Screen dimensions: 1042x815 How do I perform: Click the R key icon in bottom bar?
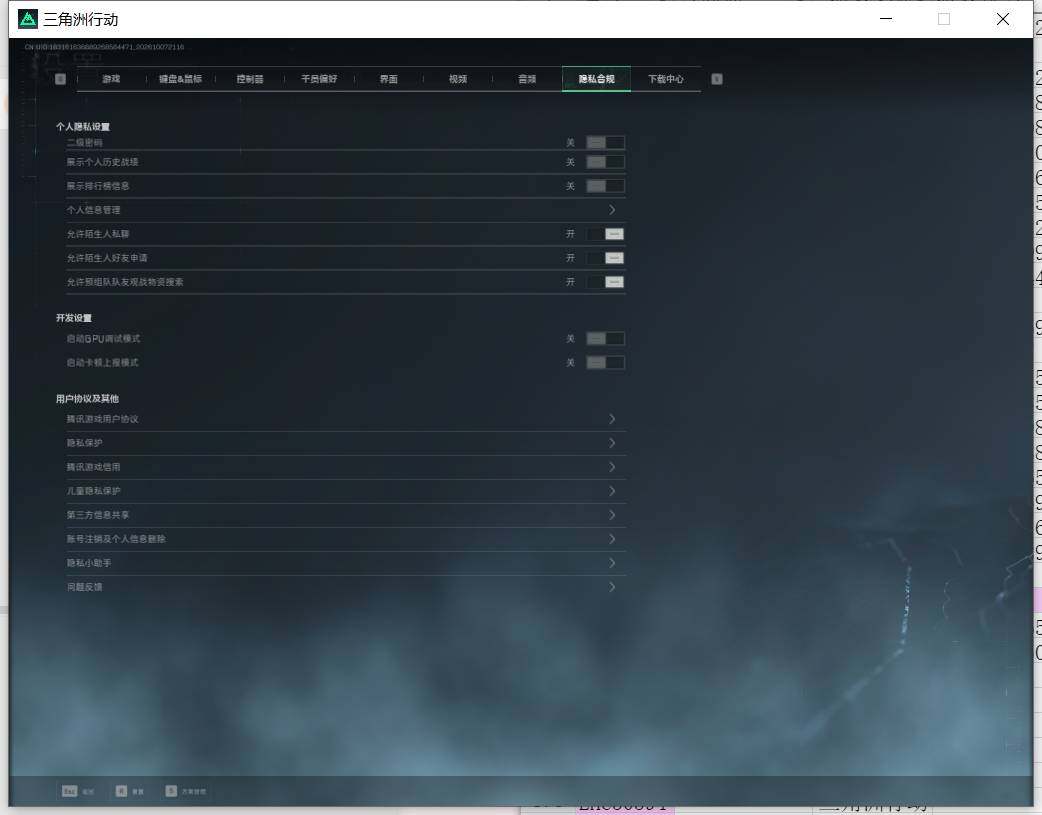coord(121,791)
